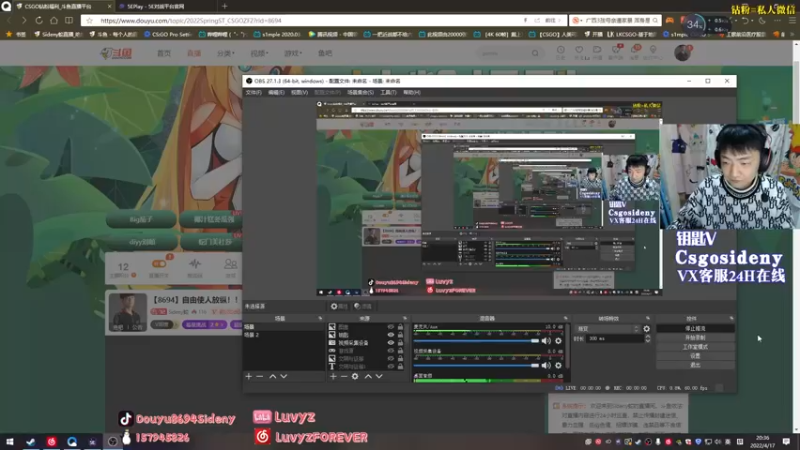Viewport: 800px width, 450px height.
Task: Open the 场景集合(S) menu in OBS
Action: pyautogui.click(x=360, y=92)
